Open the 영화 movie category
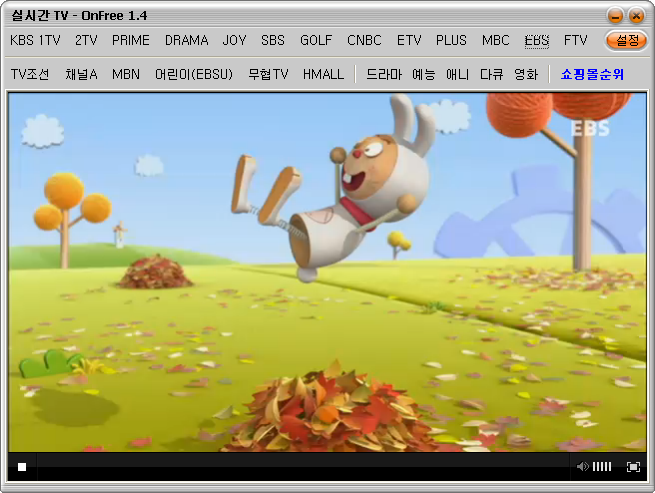Image resolution: width=655 pixels, height=493 pixels. [526, 74]
